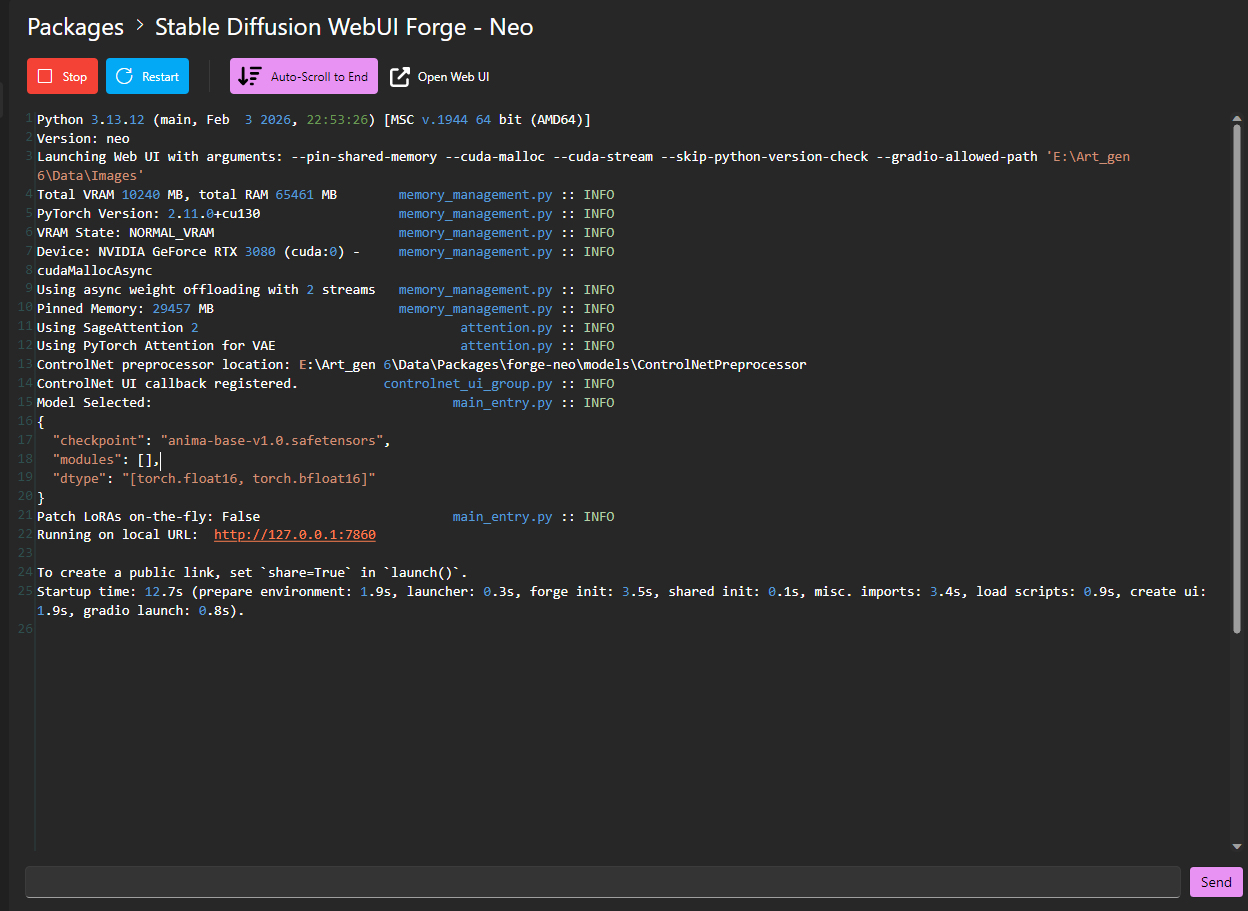Click 'Device: NVIDIA GeForce RTX 3080' line
The height and width of the screenshot is (911, 1248).
click(x=198, y=251)
